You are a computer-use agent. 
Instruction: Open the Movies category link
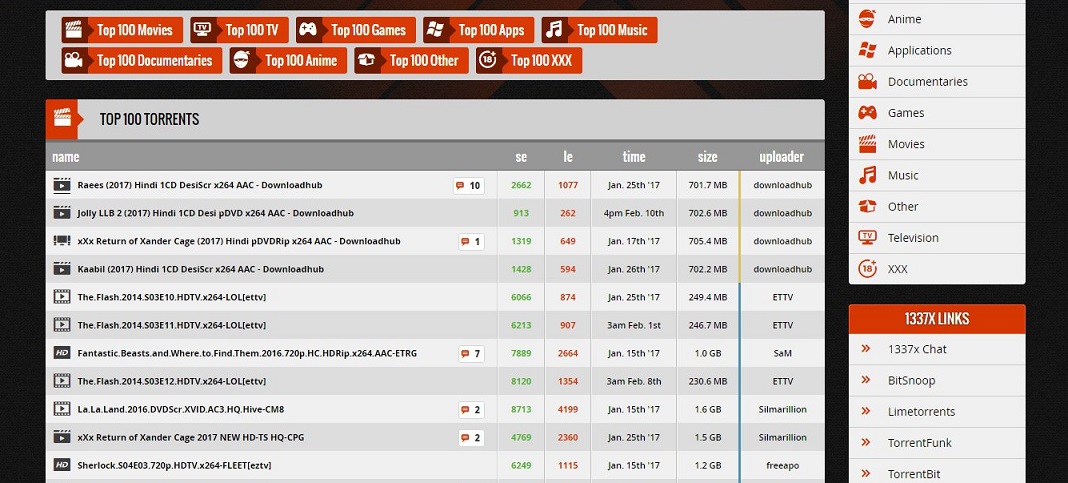tap(906, 144)
